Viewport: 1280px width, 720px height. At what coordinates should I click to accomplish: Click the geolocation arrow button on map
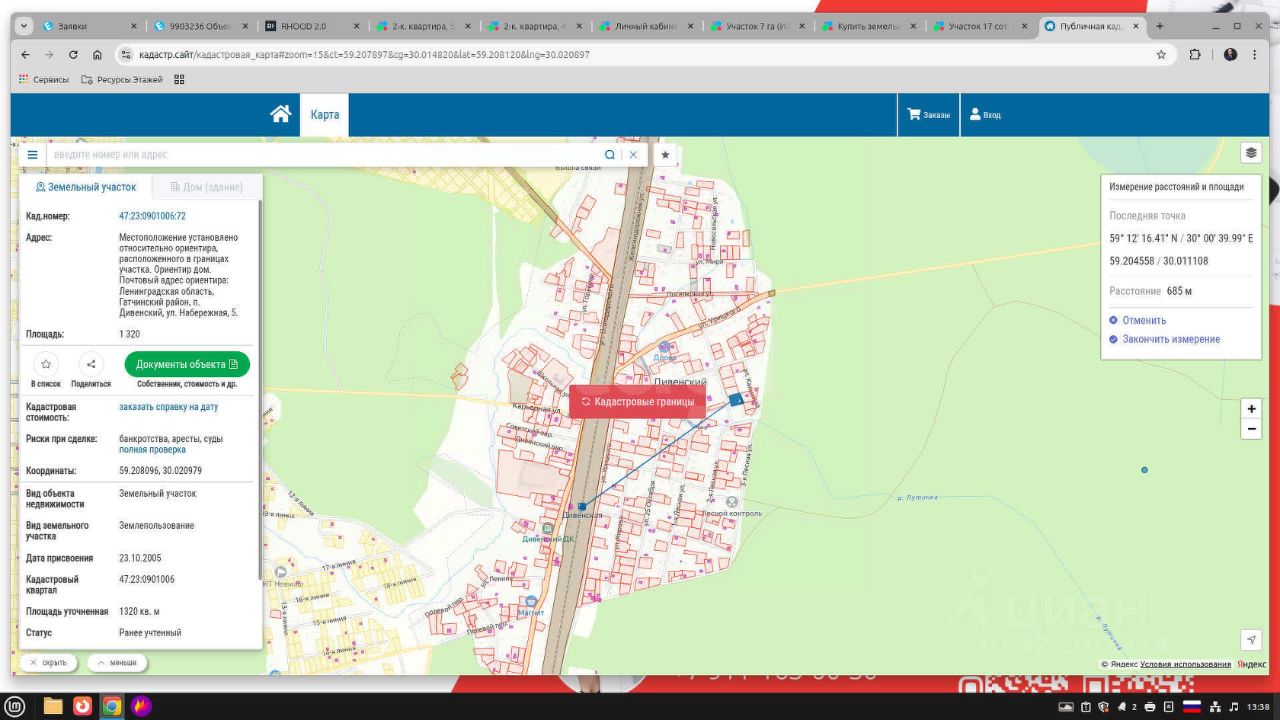tap(1251, 640)
